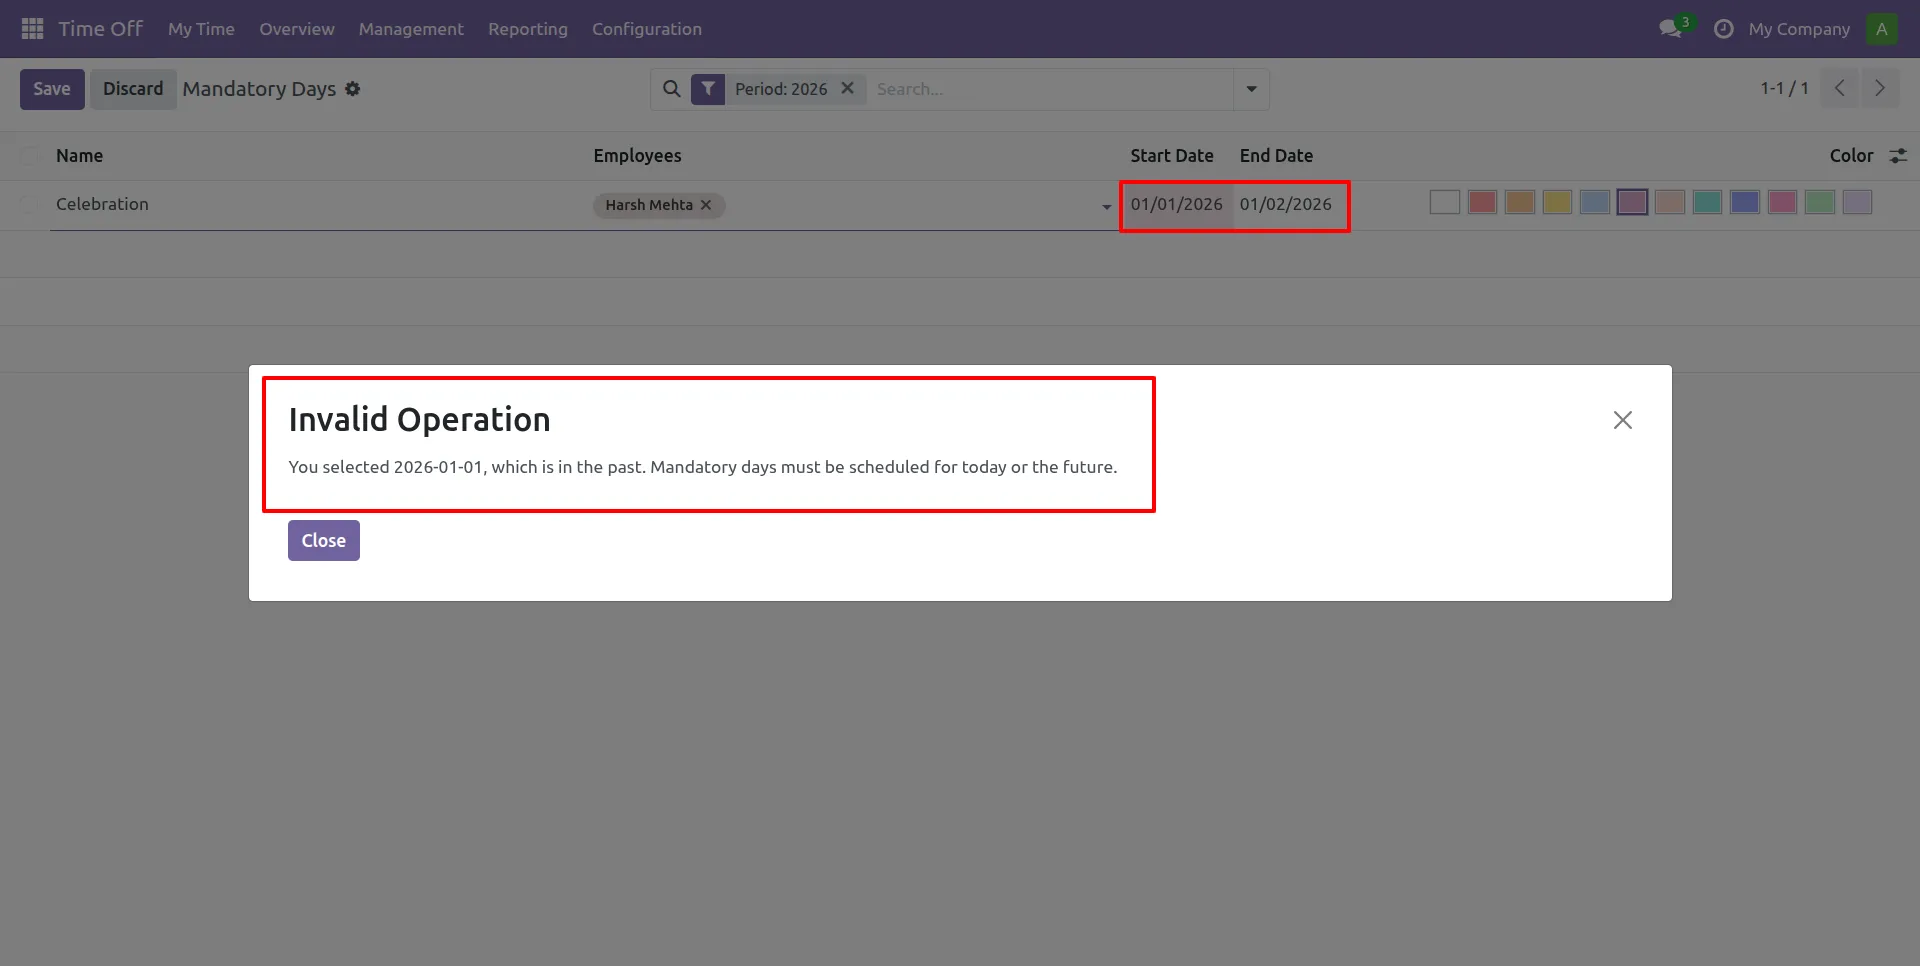
Task: Click the filter funnel icon in the search bar
Action: tap(709, 88)
